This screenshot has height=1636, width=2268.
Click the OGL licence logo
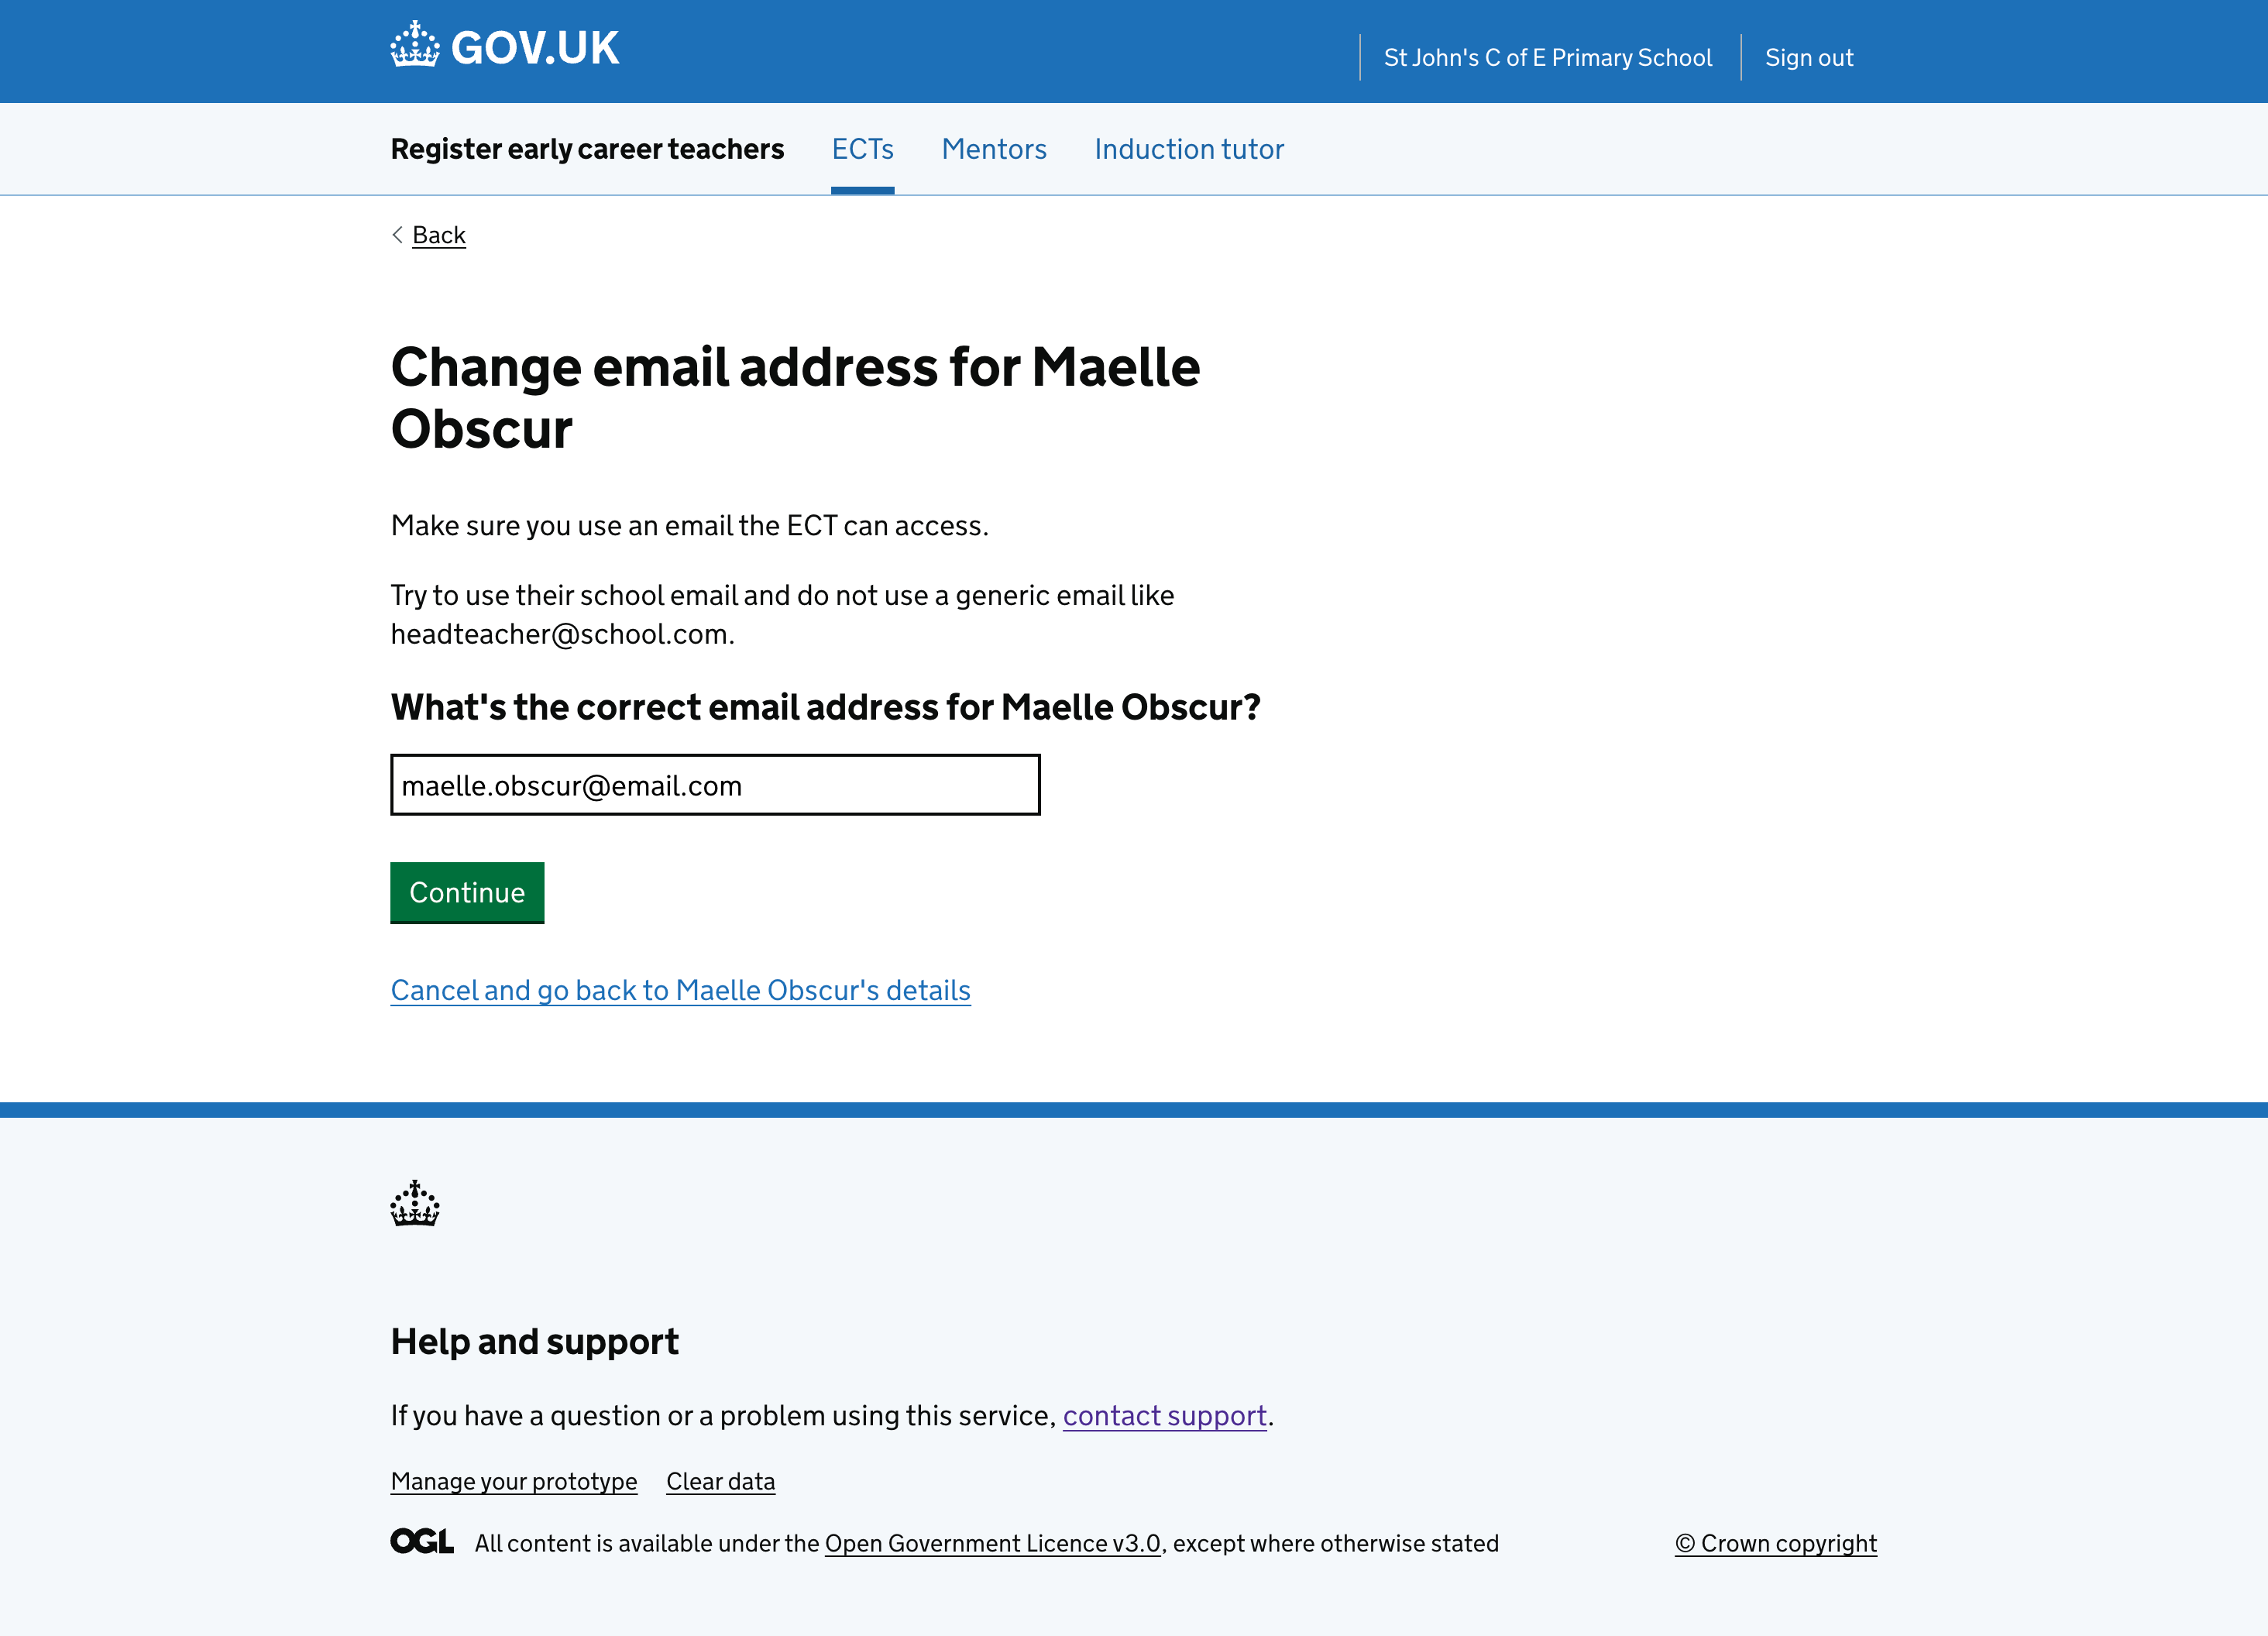421,1542
